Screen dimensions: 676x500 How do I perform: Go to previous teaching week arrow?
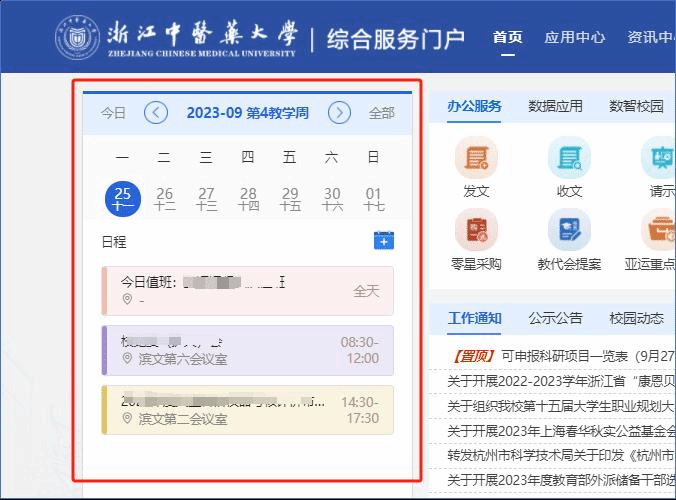point(156,113)
